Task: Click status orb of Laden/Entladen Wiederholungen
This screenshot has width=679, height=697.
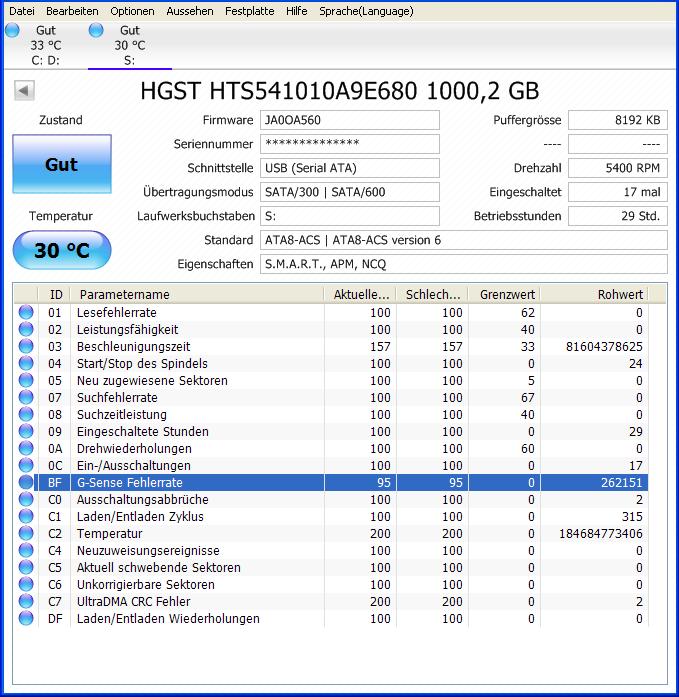Action: point(26,618)
